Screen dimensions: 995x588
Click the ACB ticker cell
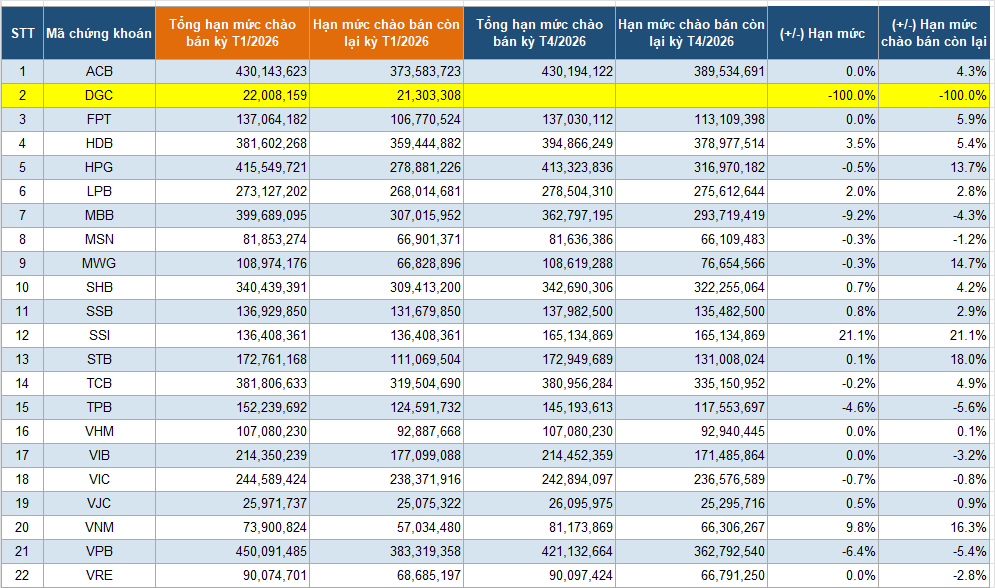99,71
